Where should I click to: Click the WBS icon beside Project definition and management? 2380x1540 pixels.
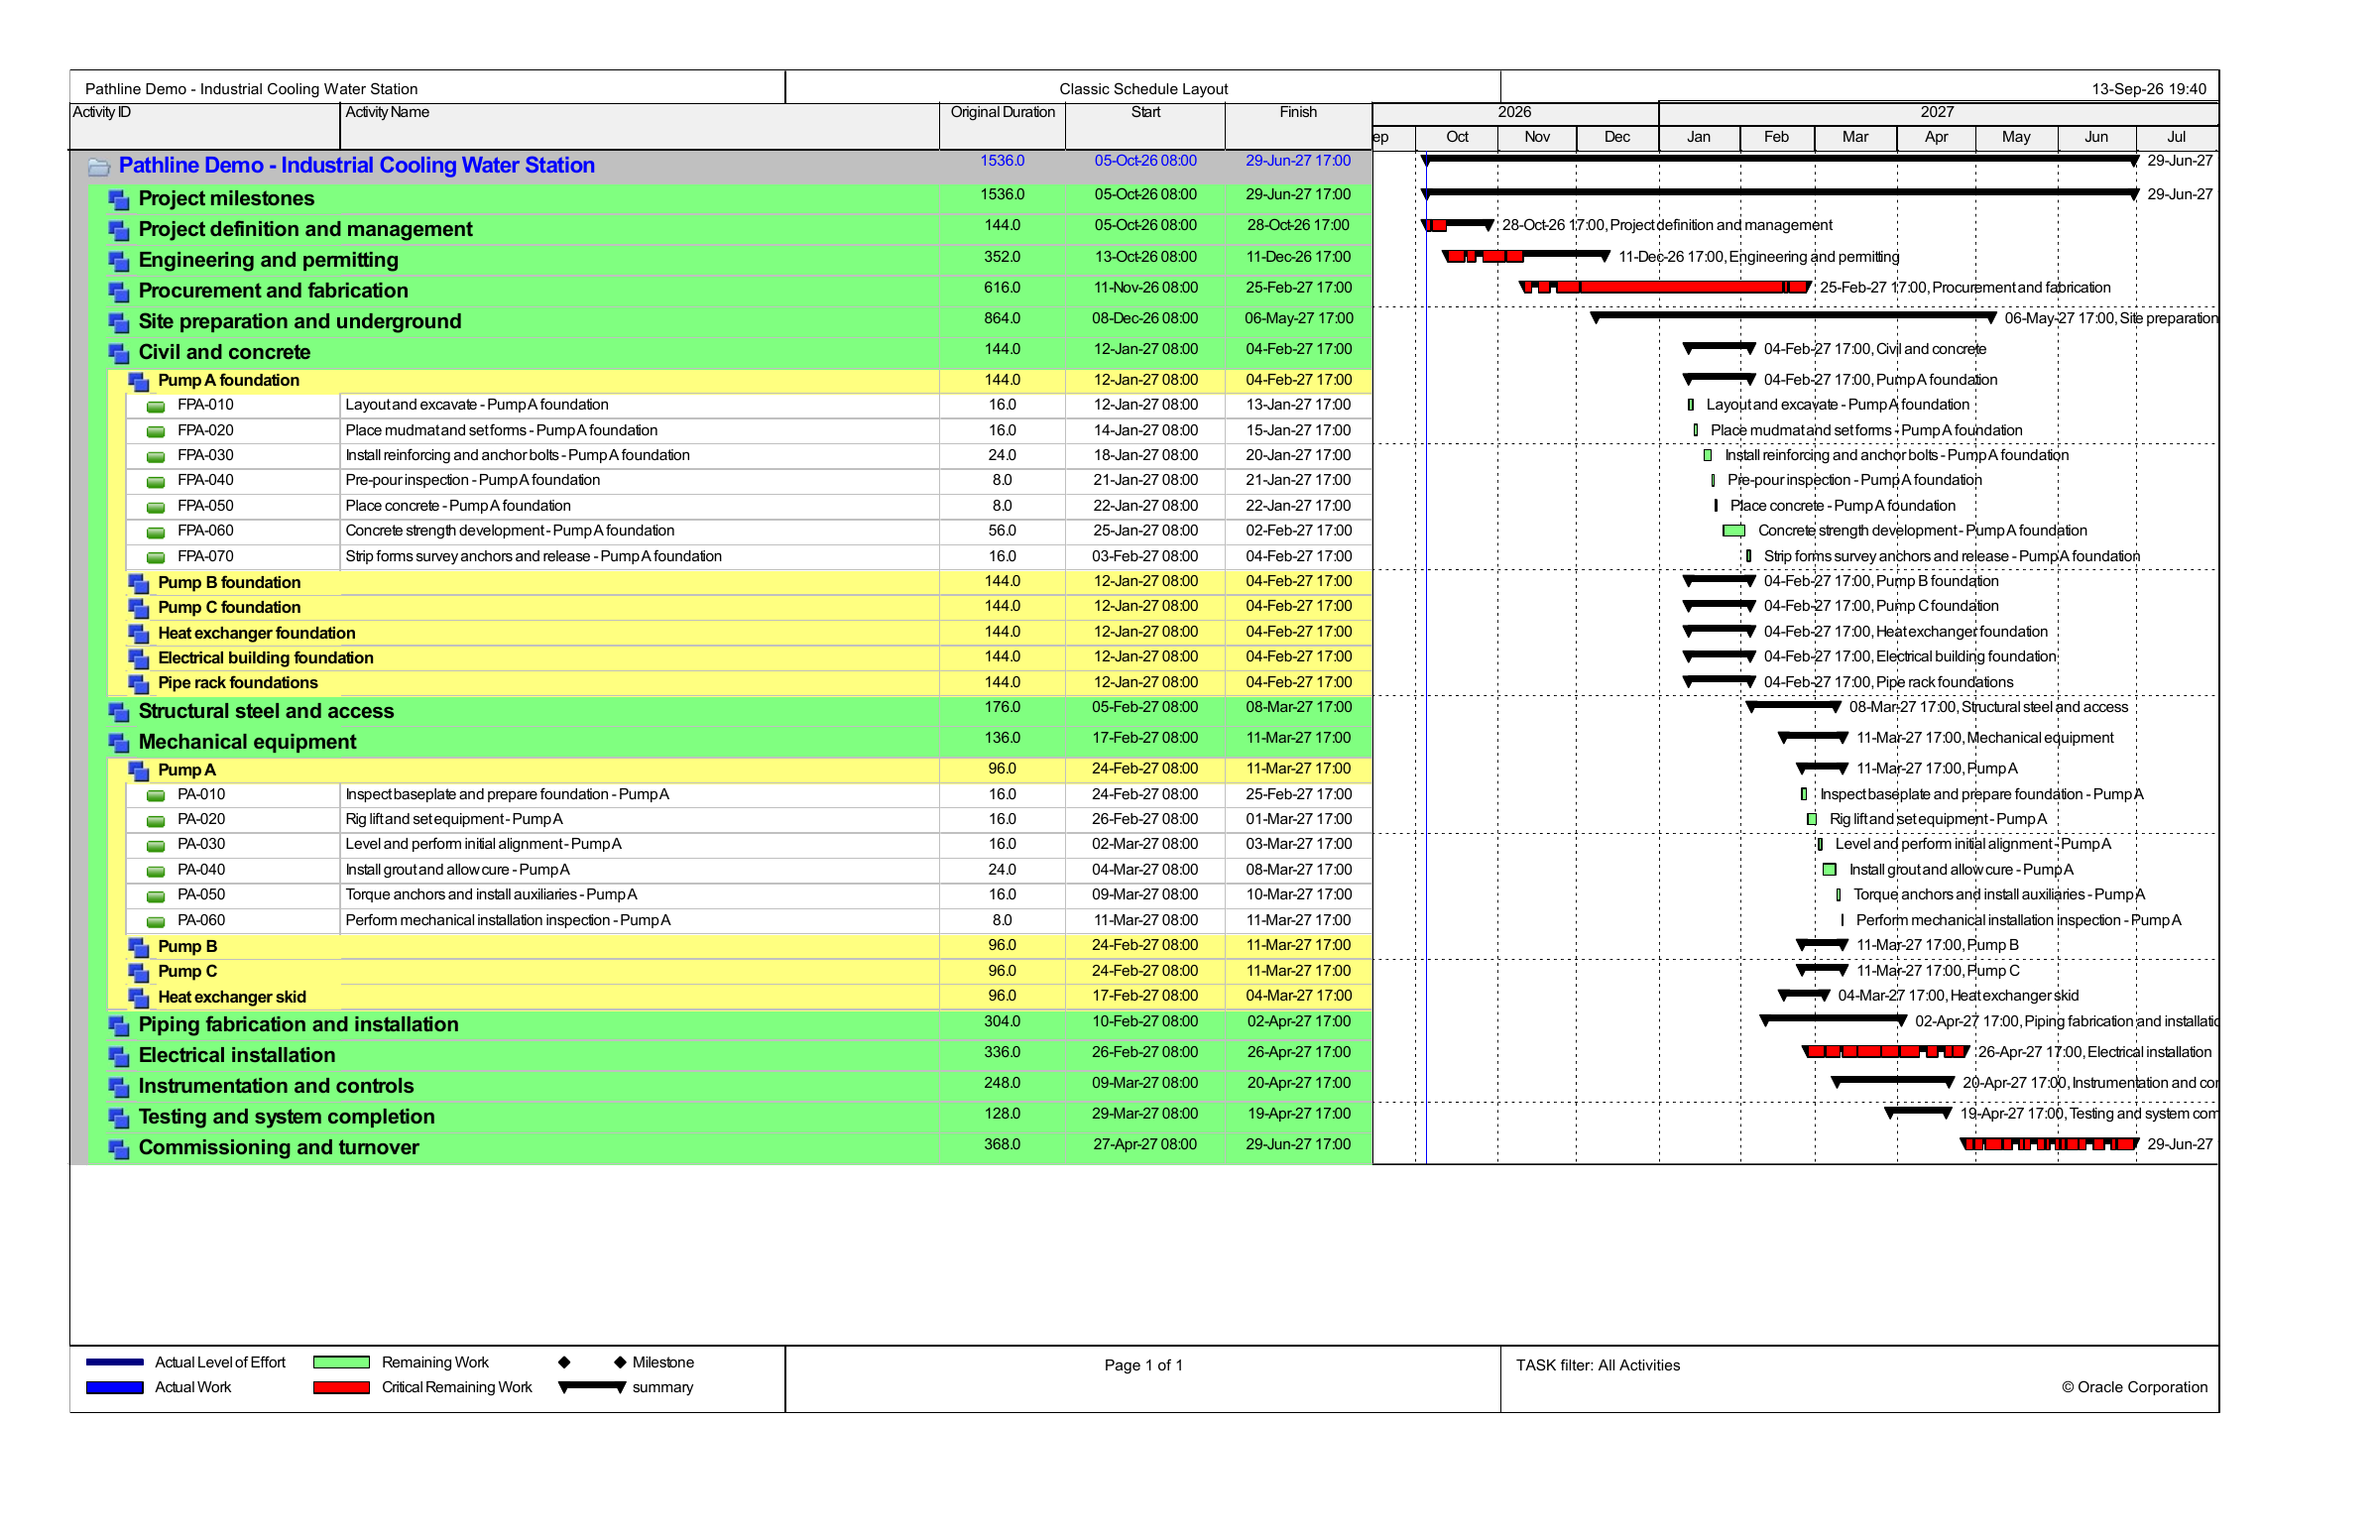[x=119, y=231]
